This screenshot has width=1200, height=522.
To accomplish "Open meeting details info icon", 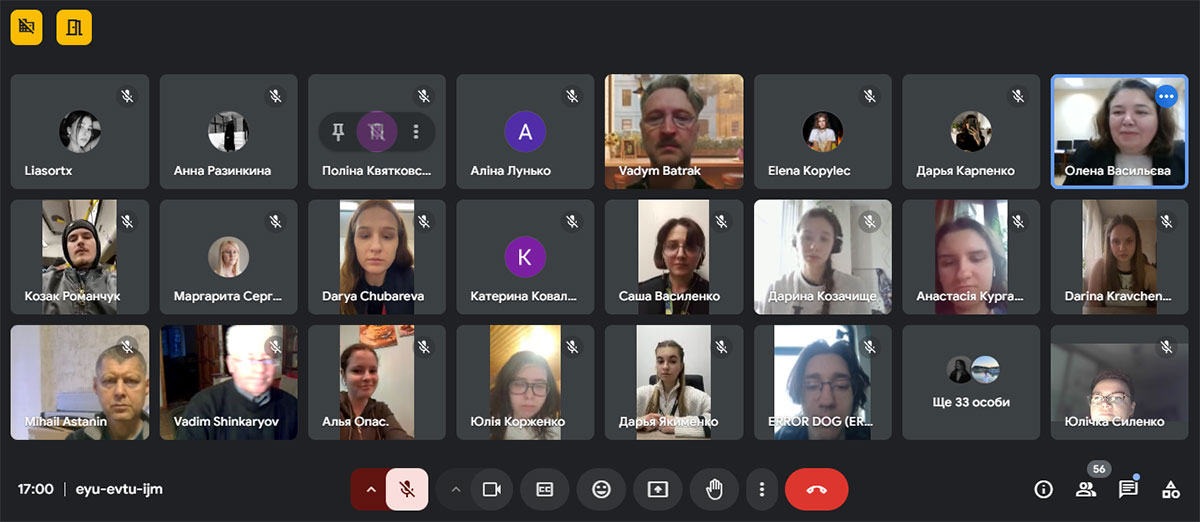I will (x=1044, y=489).
